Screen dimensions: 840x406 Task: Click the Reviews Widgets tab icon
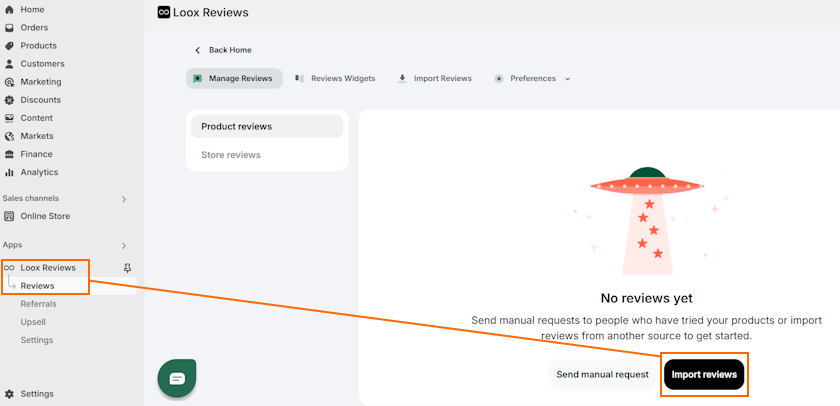(299, 79)
